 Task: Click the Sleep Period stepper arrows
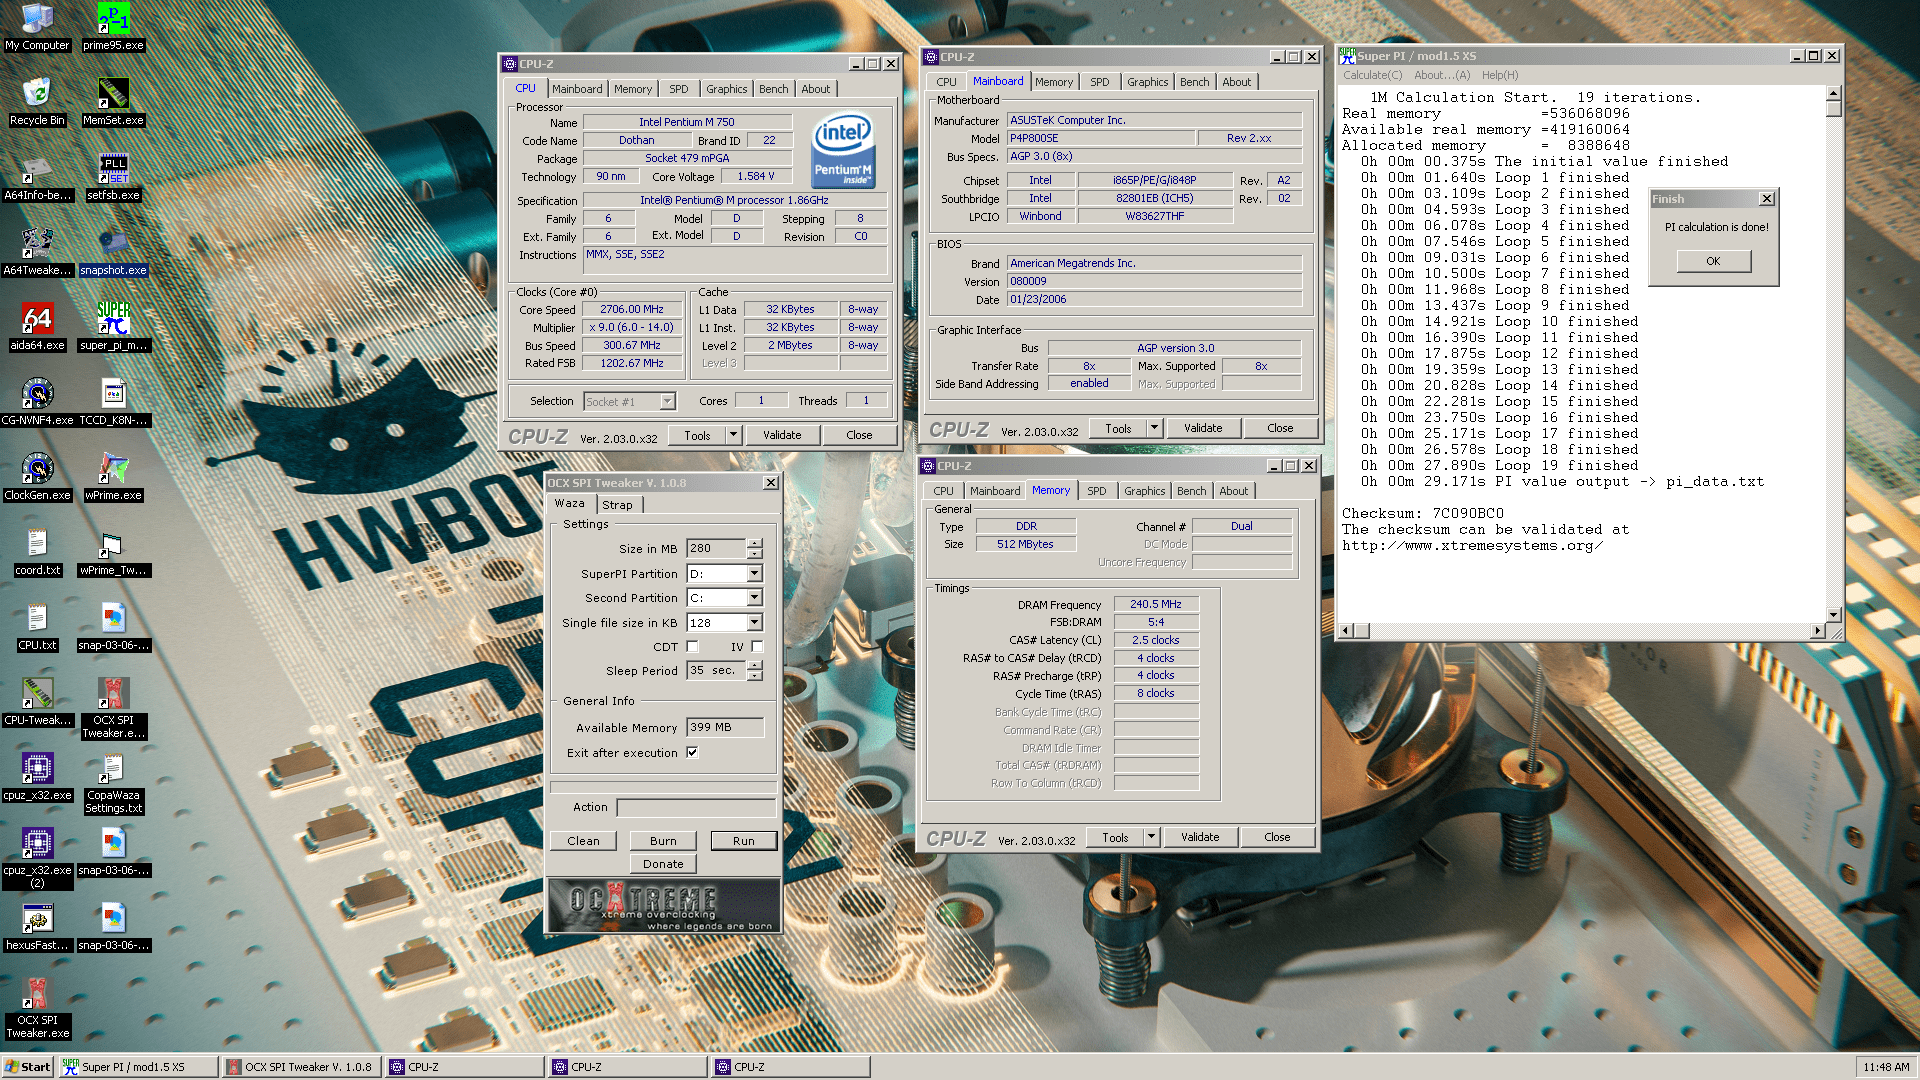coord(754,671)
